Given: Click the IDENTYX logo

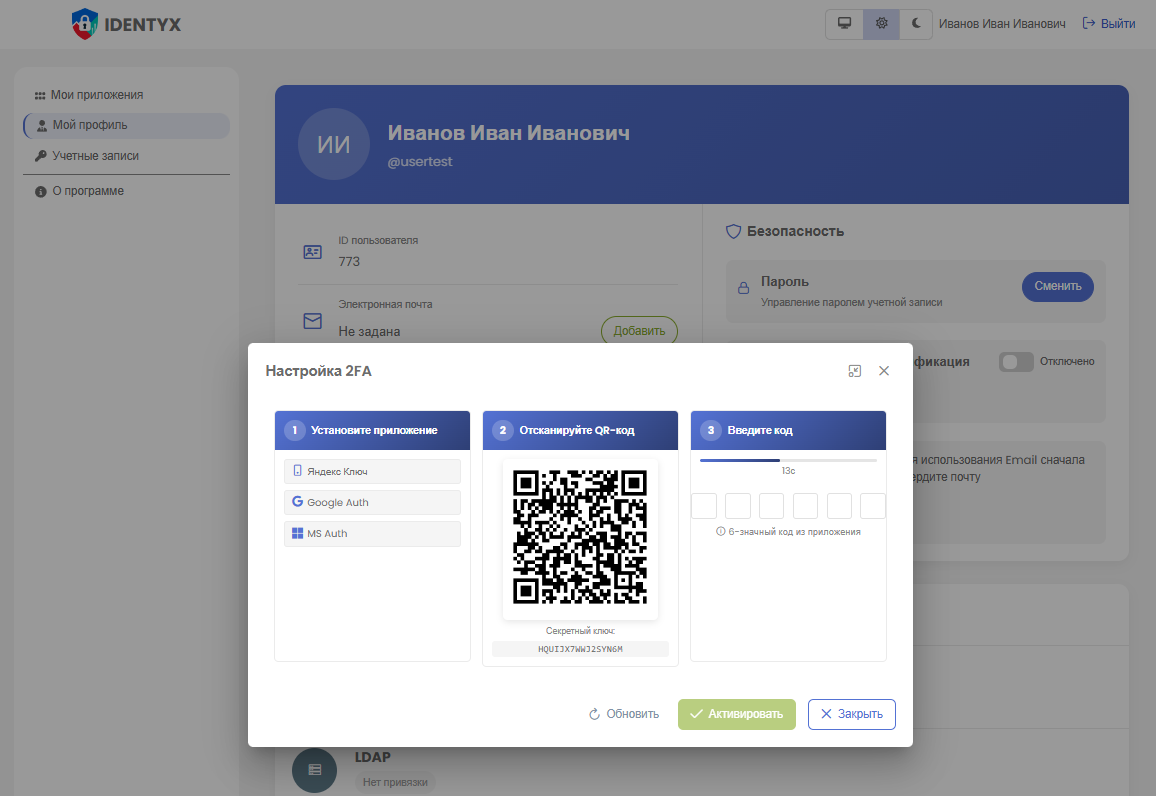Looking at the screenshot, I should tap(127, 24).
